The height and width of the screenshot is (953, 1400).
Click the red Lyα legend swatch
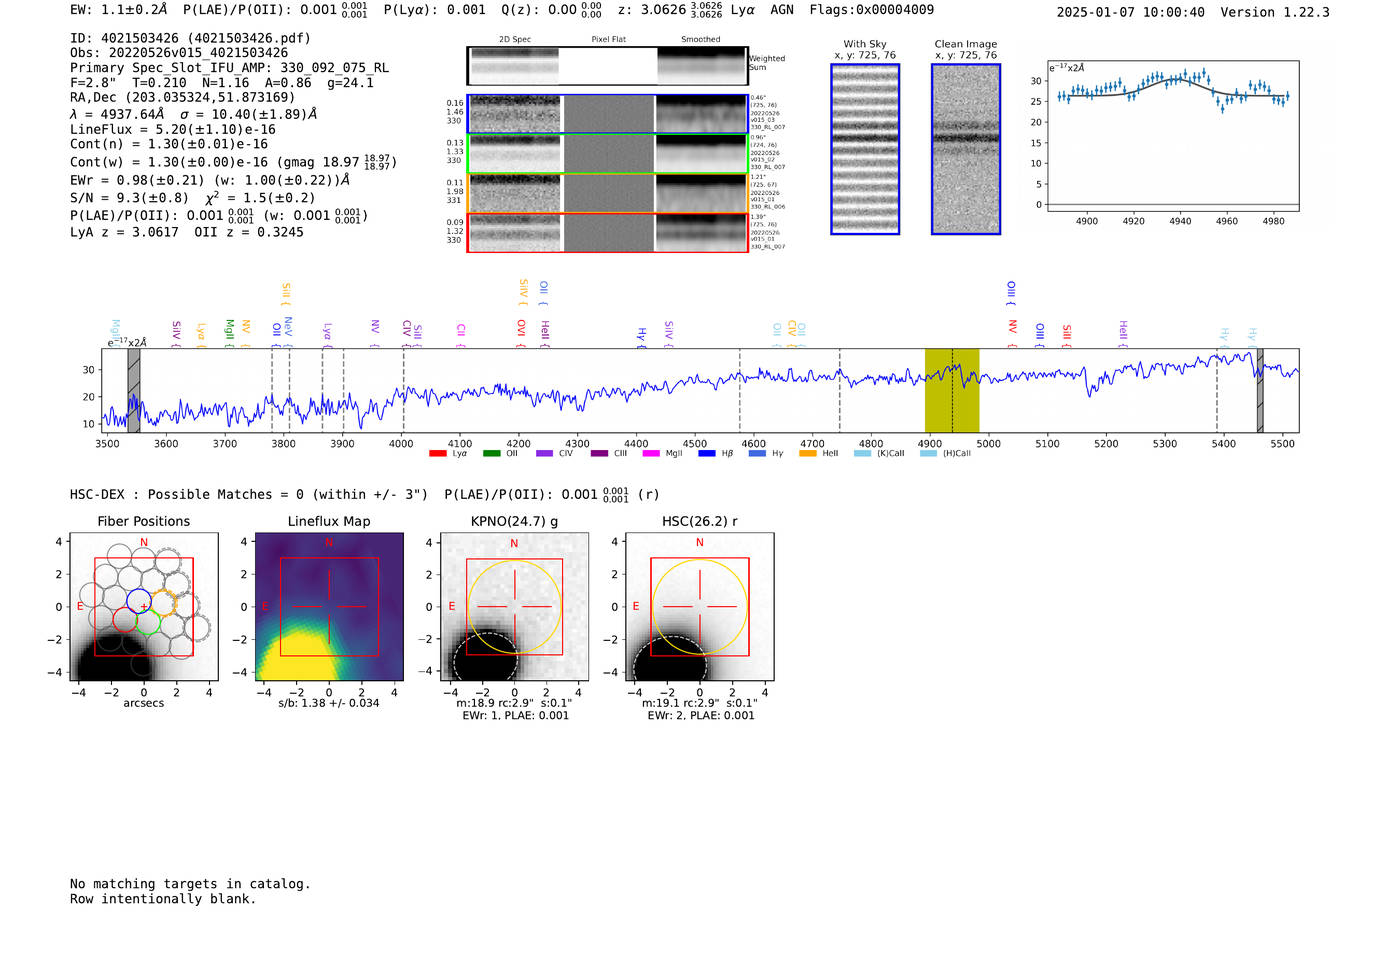click(x=437, y=453)
